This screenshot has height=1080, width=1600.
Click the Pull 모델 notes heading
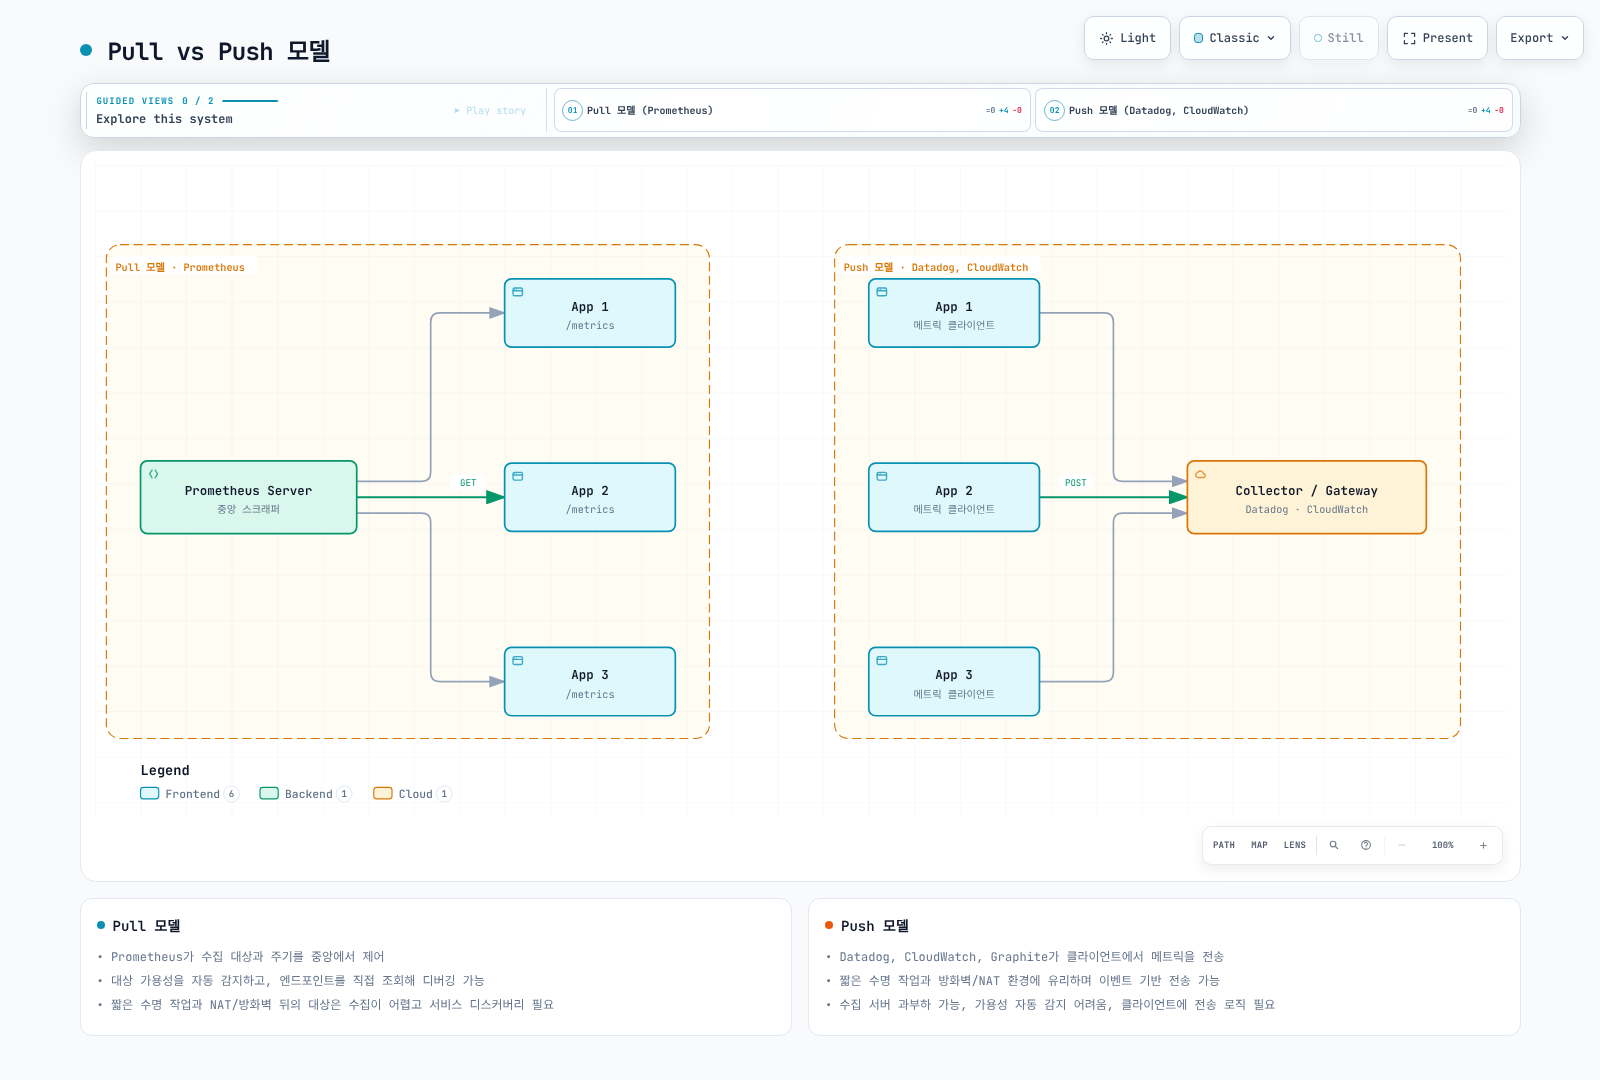[x=146, y=926]
